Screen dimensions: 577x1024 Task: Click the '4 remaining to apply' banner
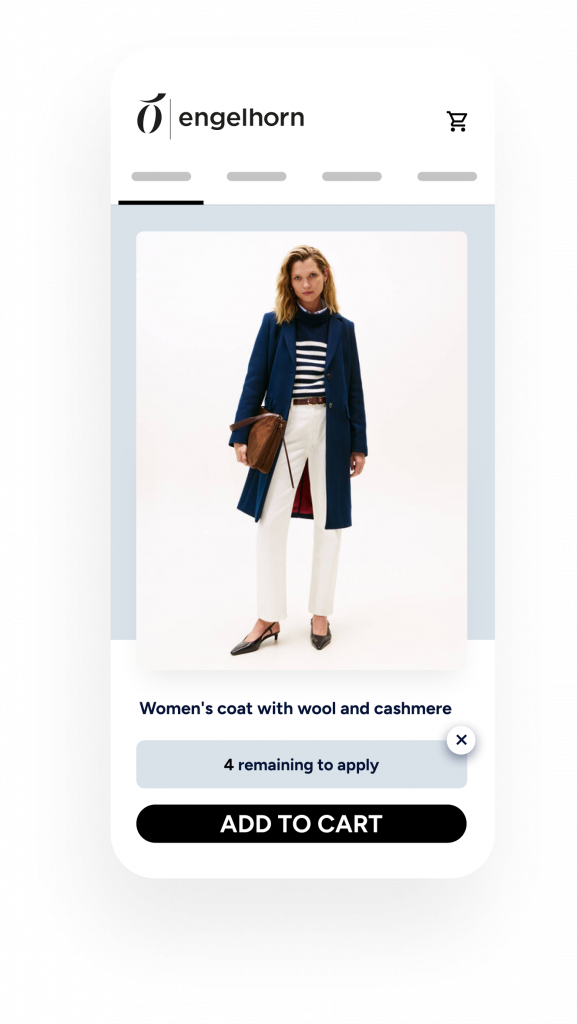[x=302, y=764]
